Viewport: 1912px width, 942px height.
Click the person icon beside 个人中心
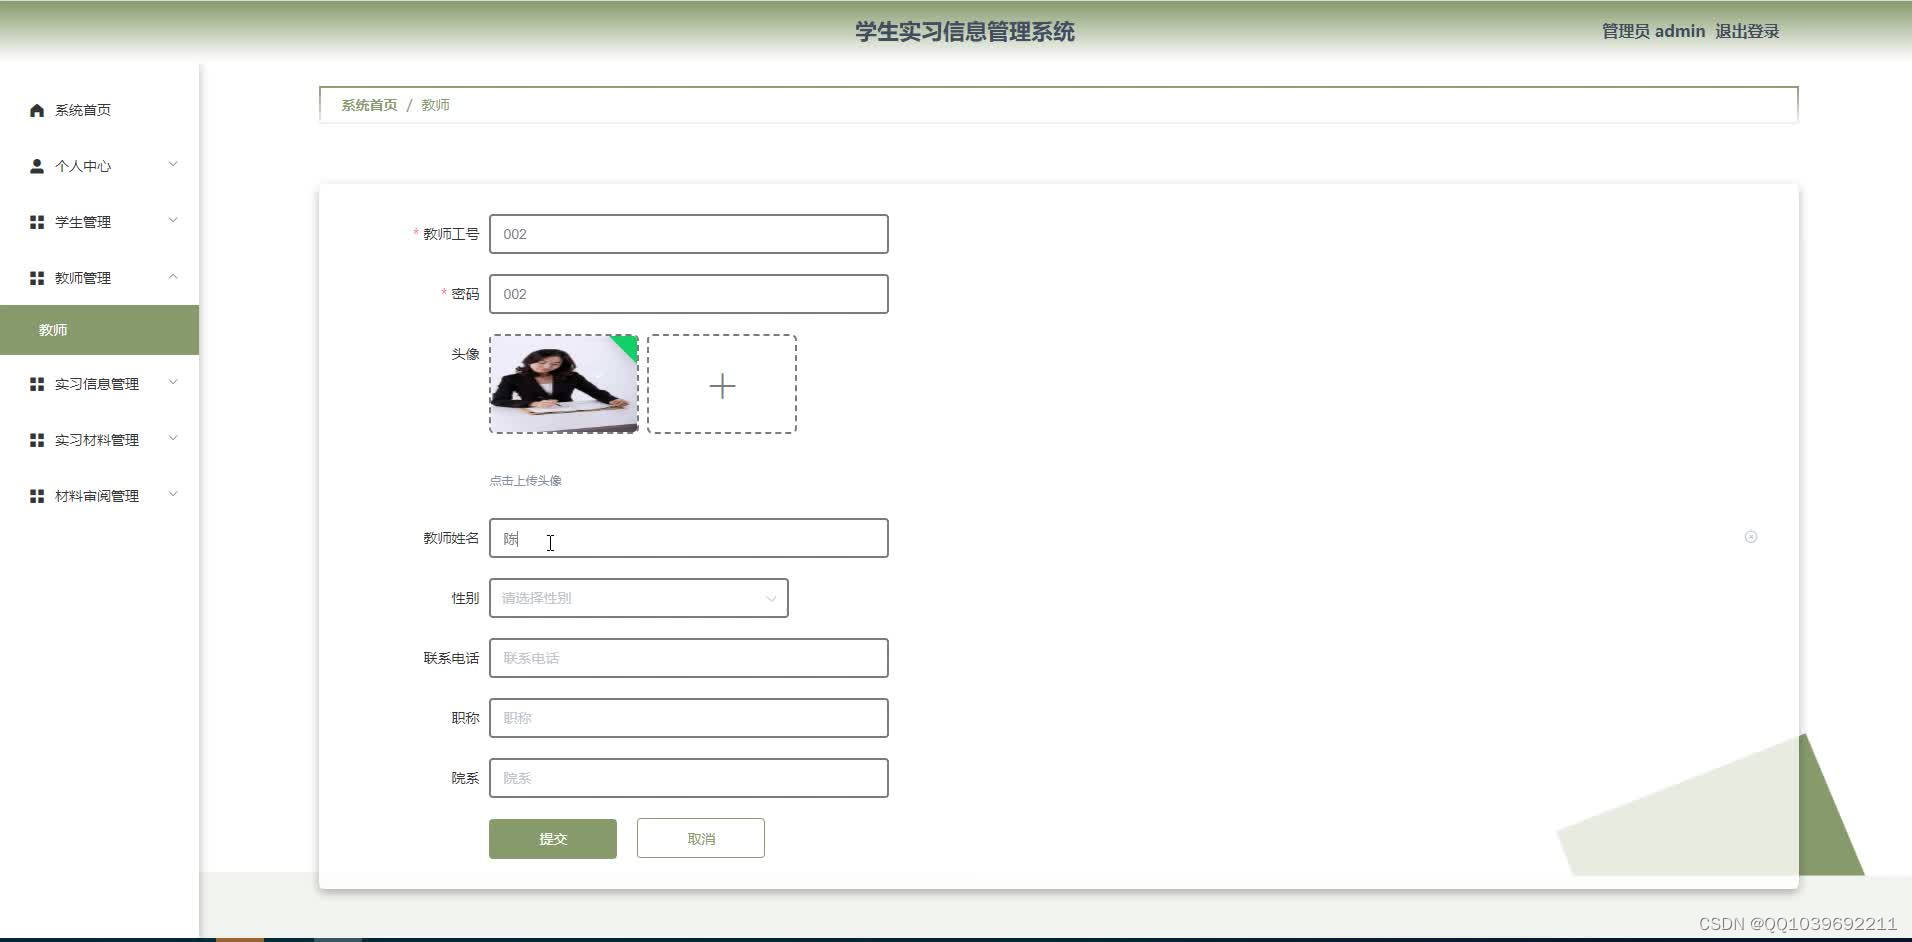point(37,166)
